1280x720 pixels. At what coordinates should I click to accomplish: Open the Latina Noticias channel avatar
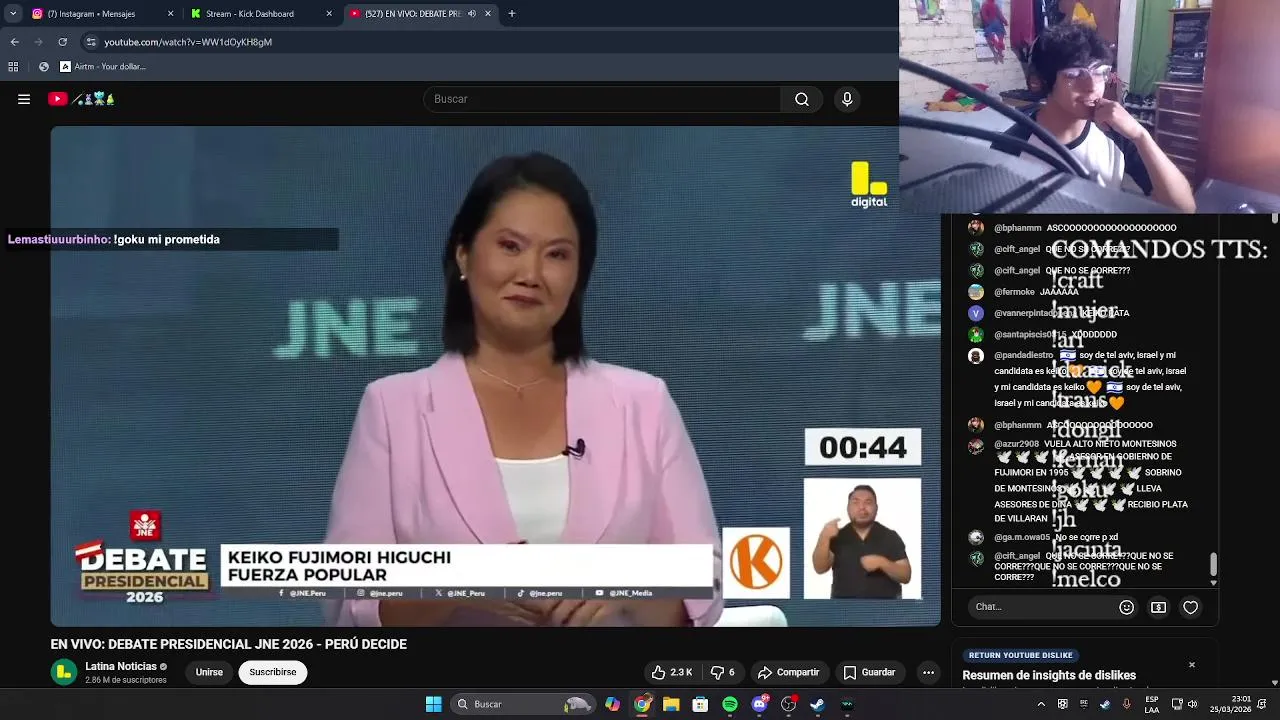pyautogui.click(x=64, y=672)
